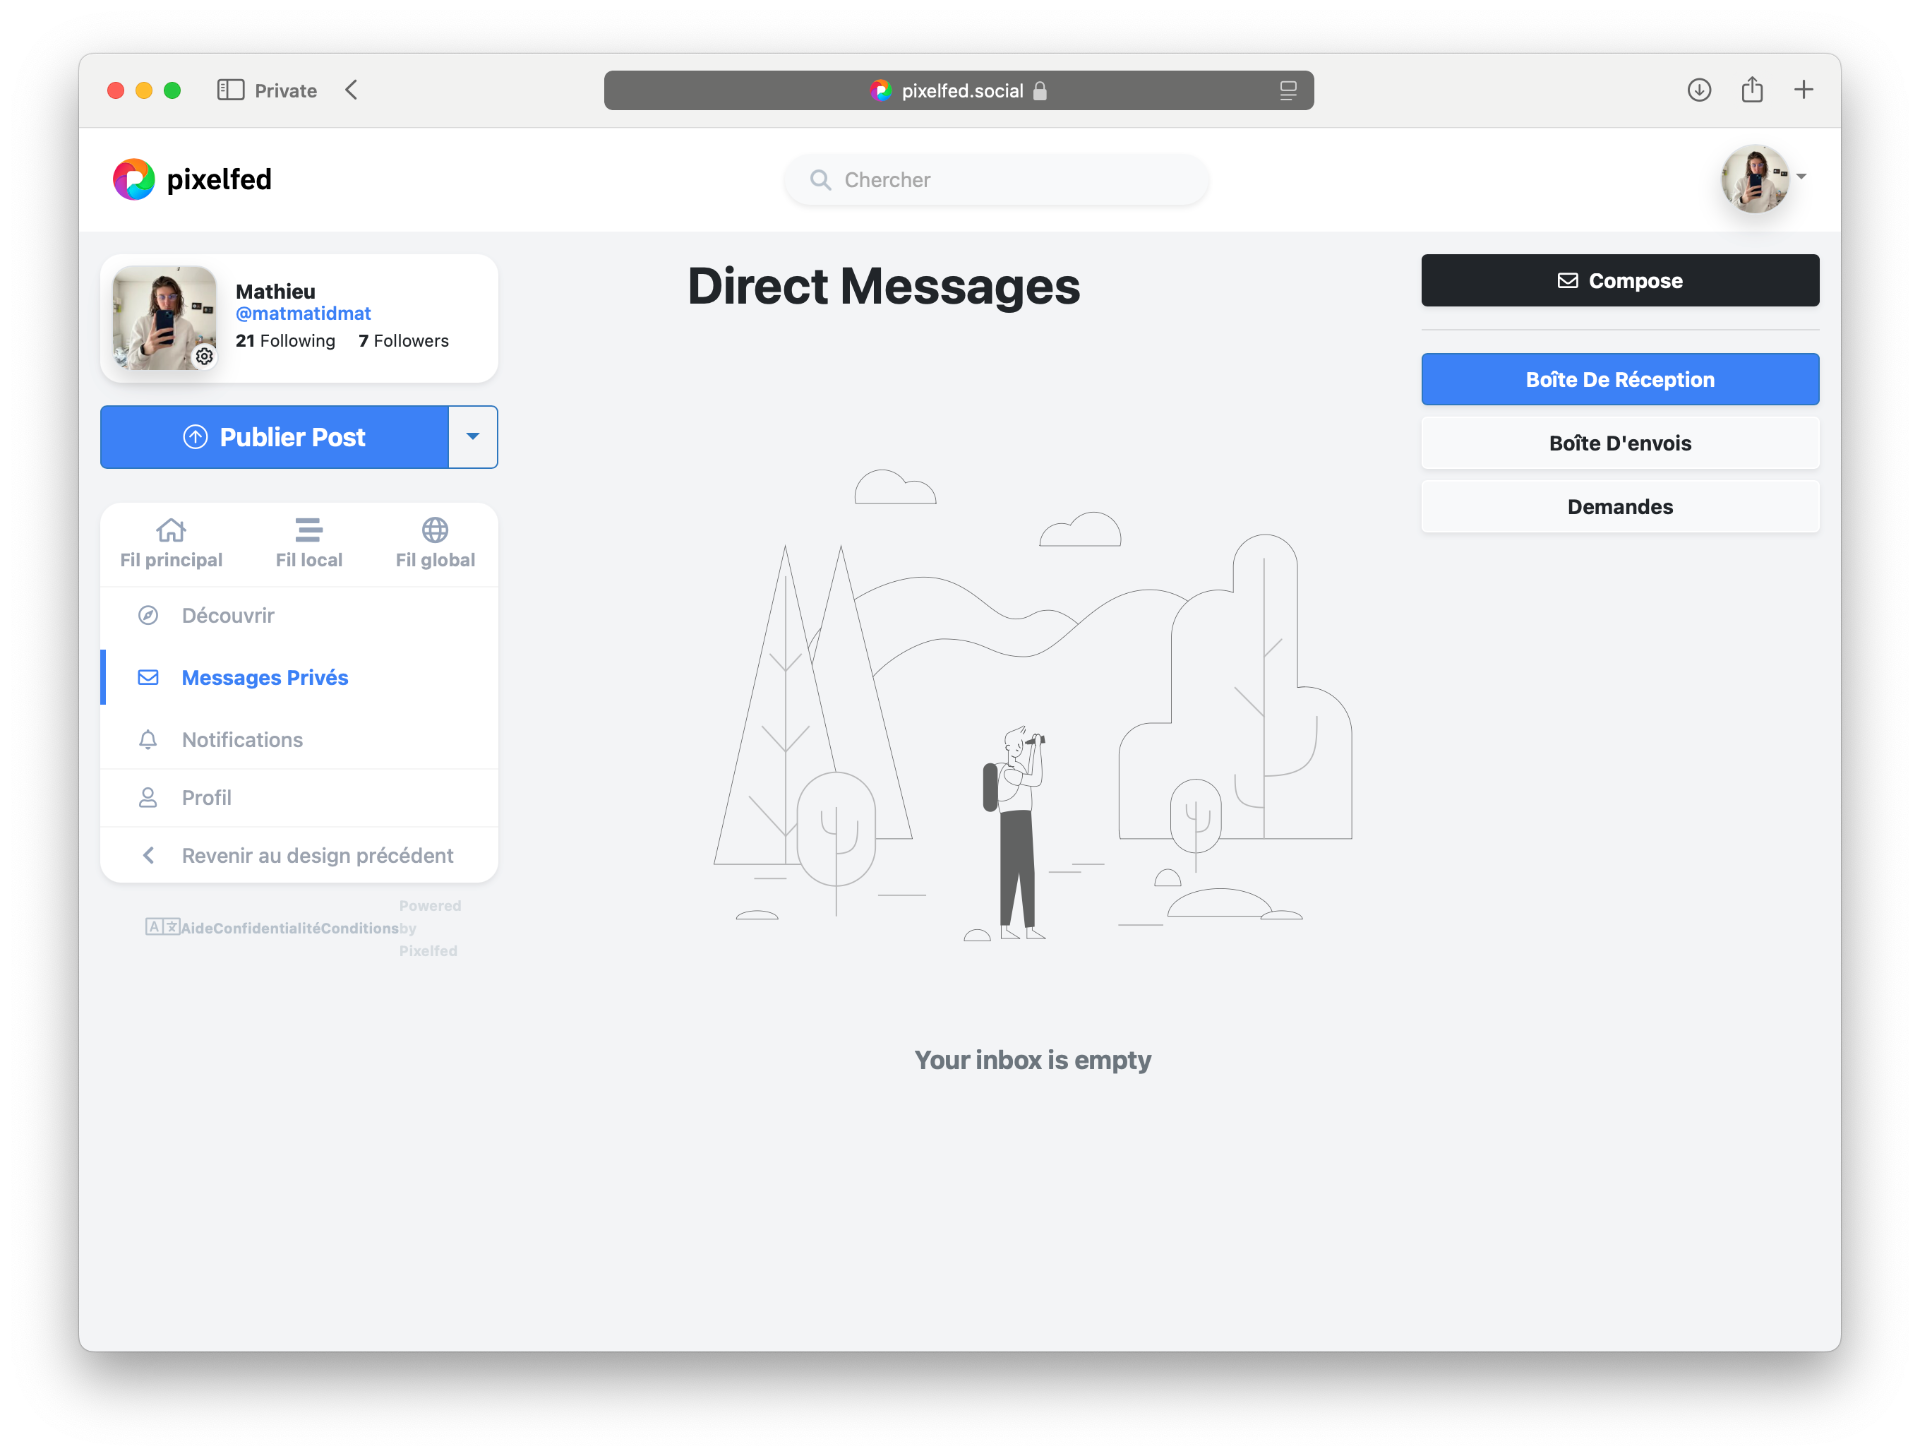Open profile settings gear on avatar
This screenshot has height=1456, width=1920.
(x=204, y=356)
